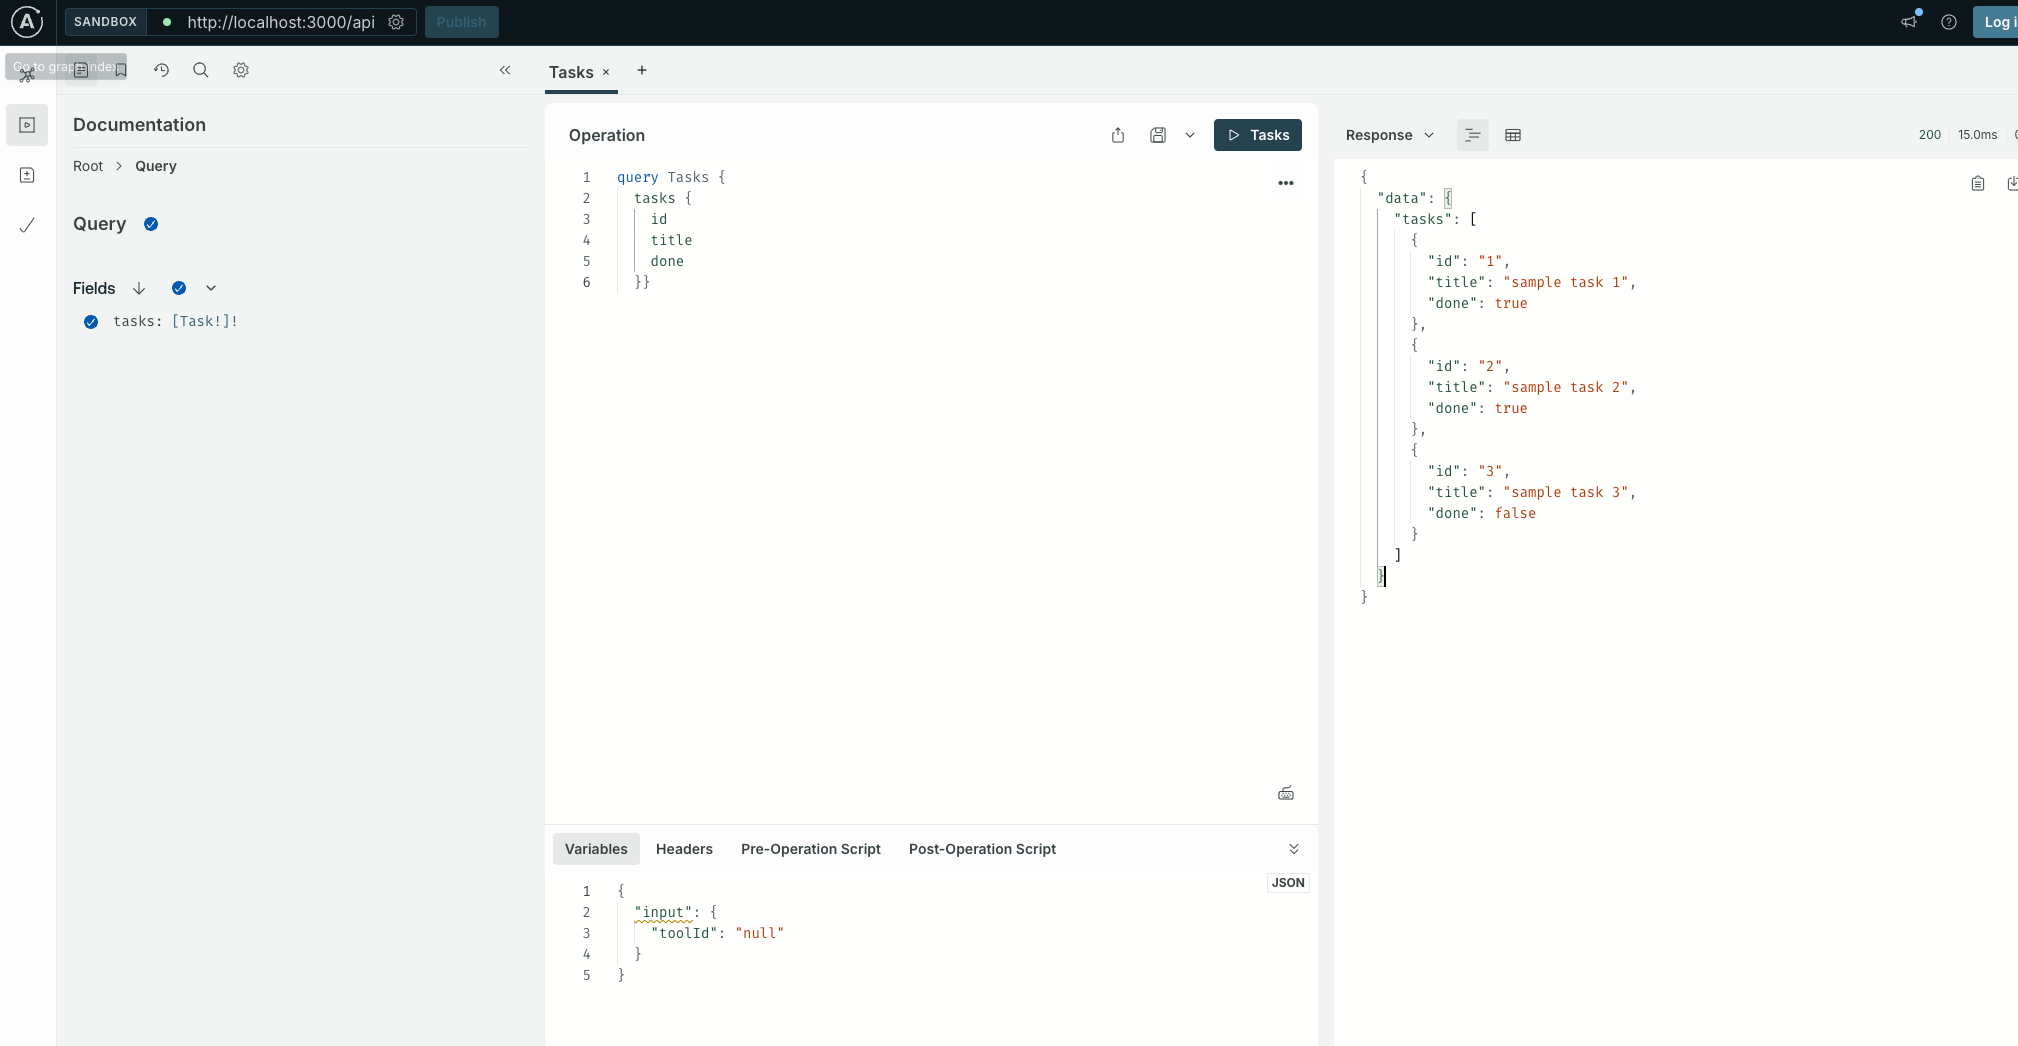Toggle the tasks field checkbox
This screenshot has width=2018, height=1046.
tap(91, 322)
